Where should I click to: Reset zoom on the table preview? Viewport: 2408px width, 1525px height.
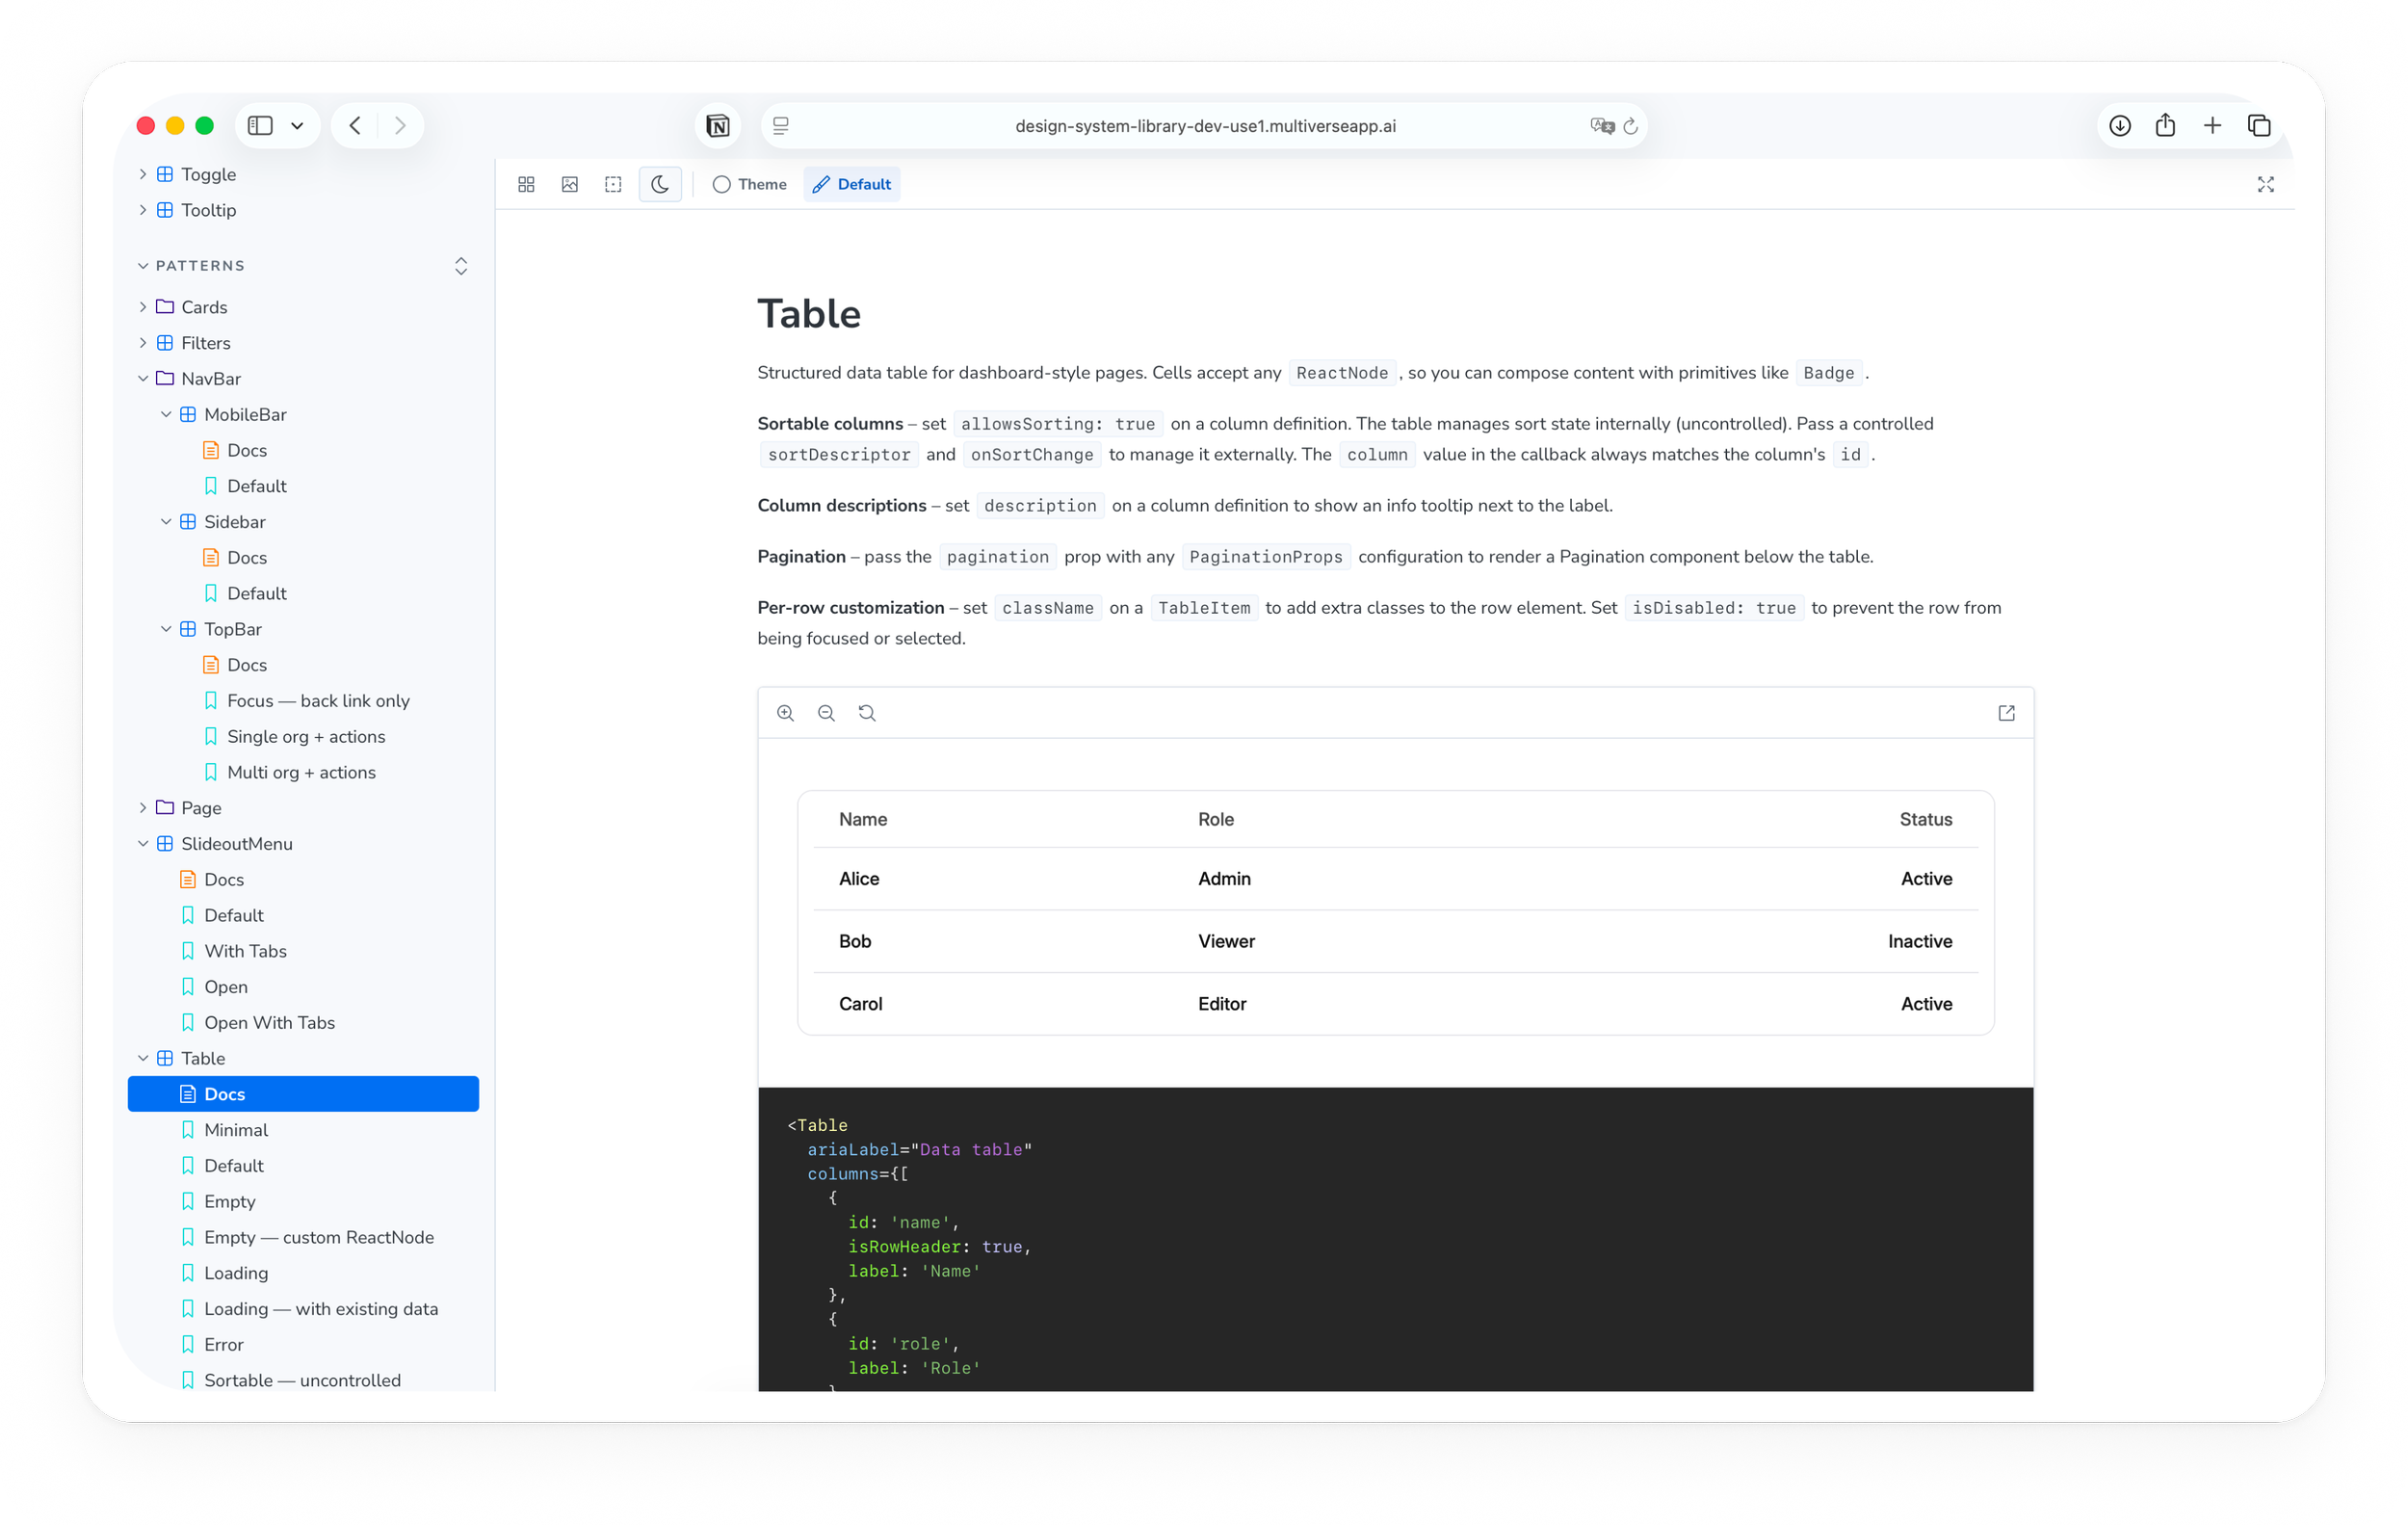(867, 713)
